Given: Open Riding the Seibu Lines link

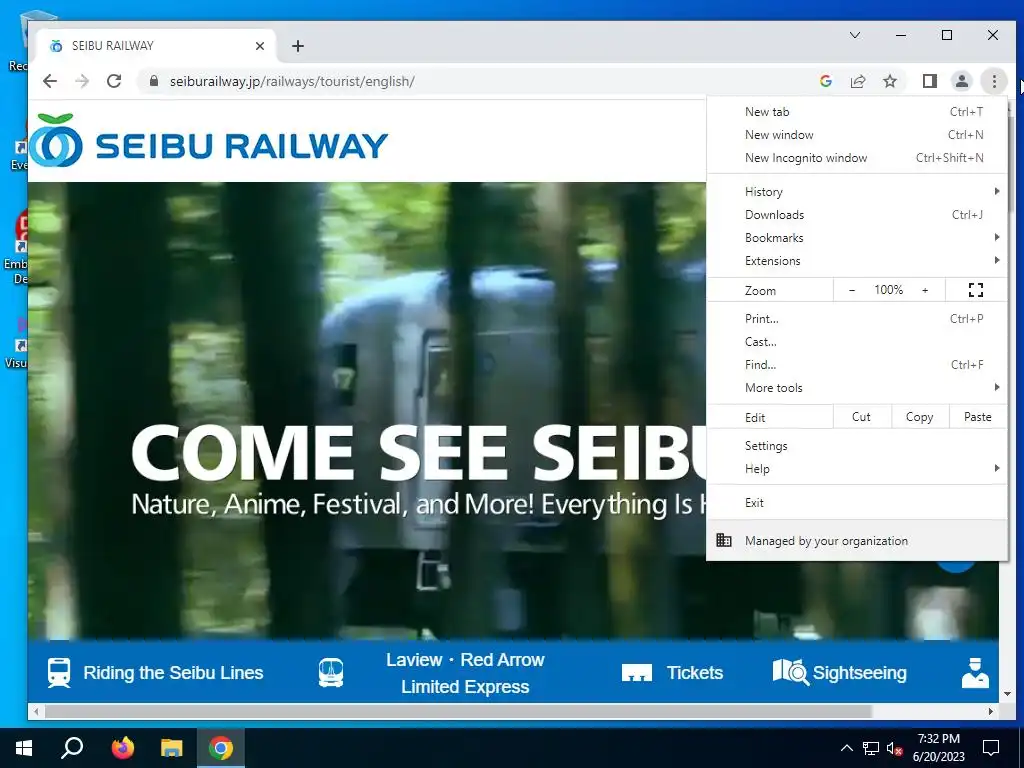Looking at the screenshot, I should 173,673.
